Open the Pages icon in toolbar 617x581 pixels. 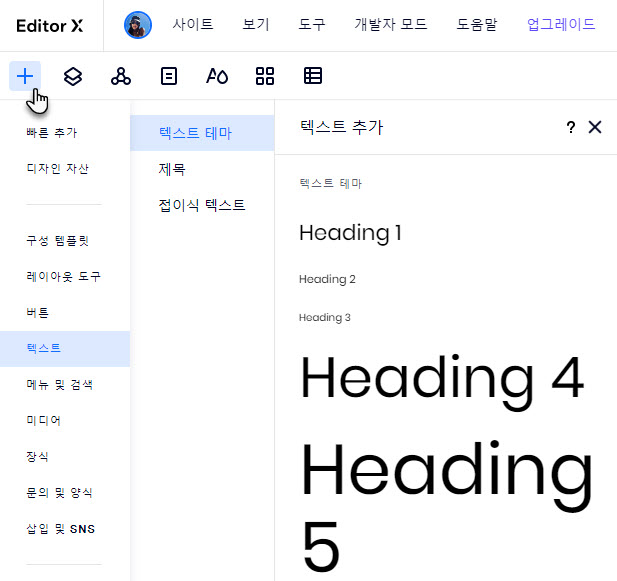pyautogui.click(x=169, y=76)
